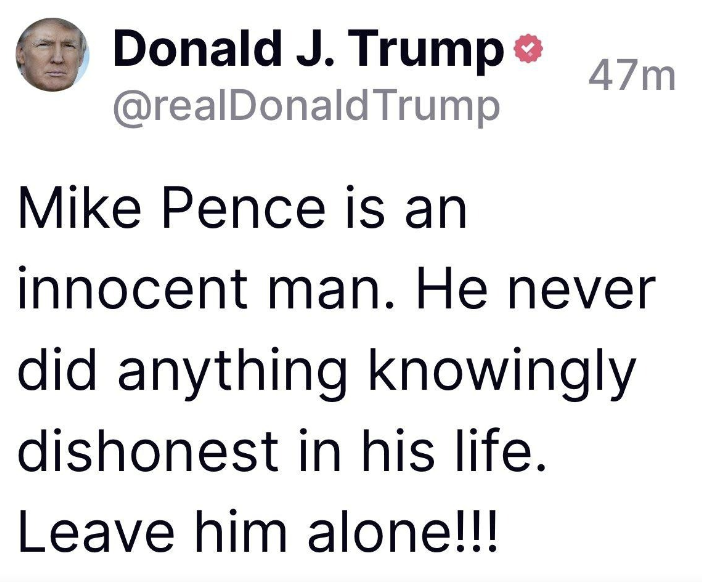Click the red verified checkmark badge
Screen dimensions: 702x582
(527, 48)
